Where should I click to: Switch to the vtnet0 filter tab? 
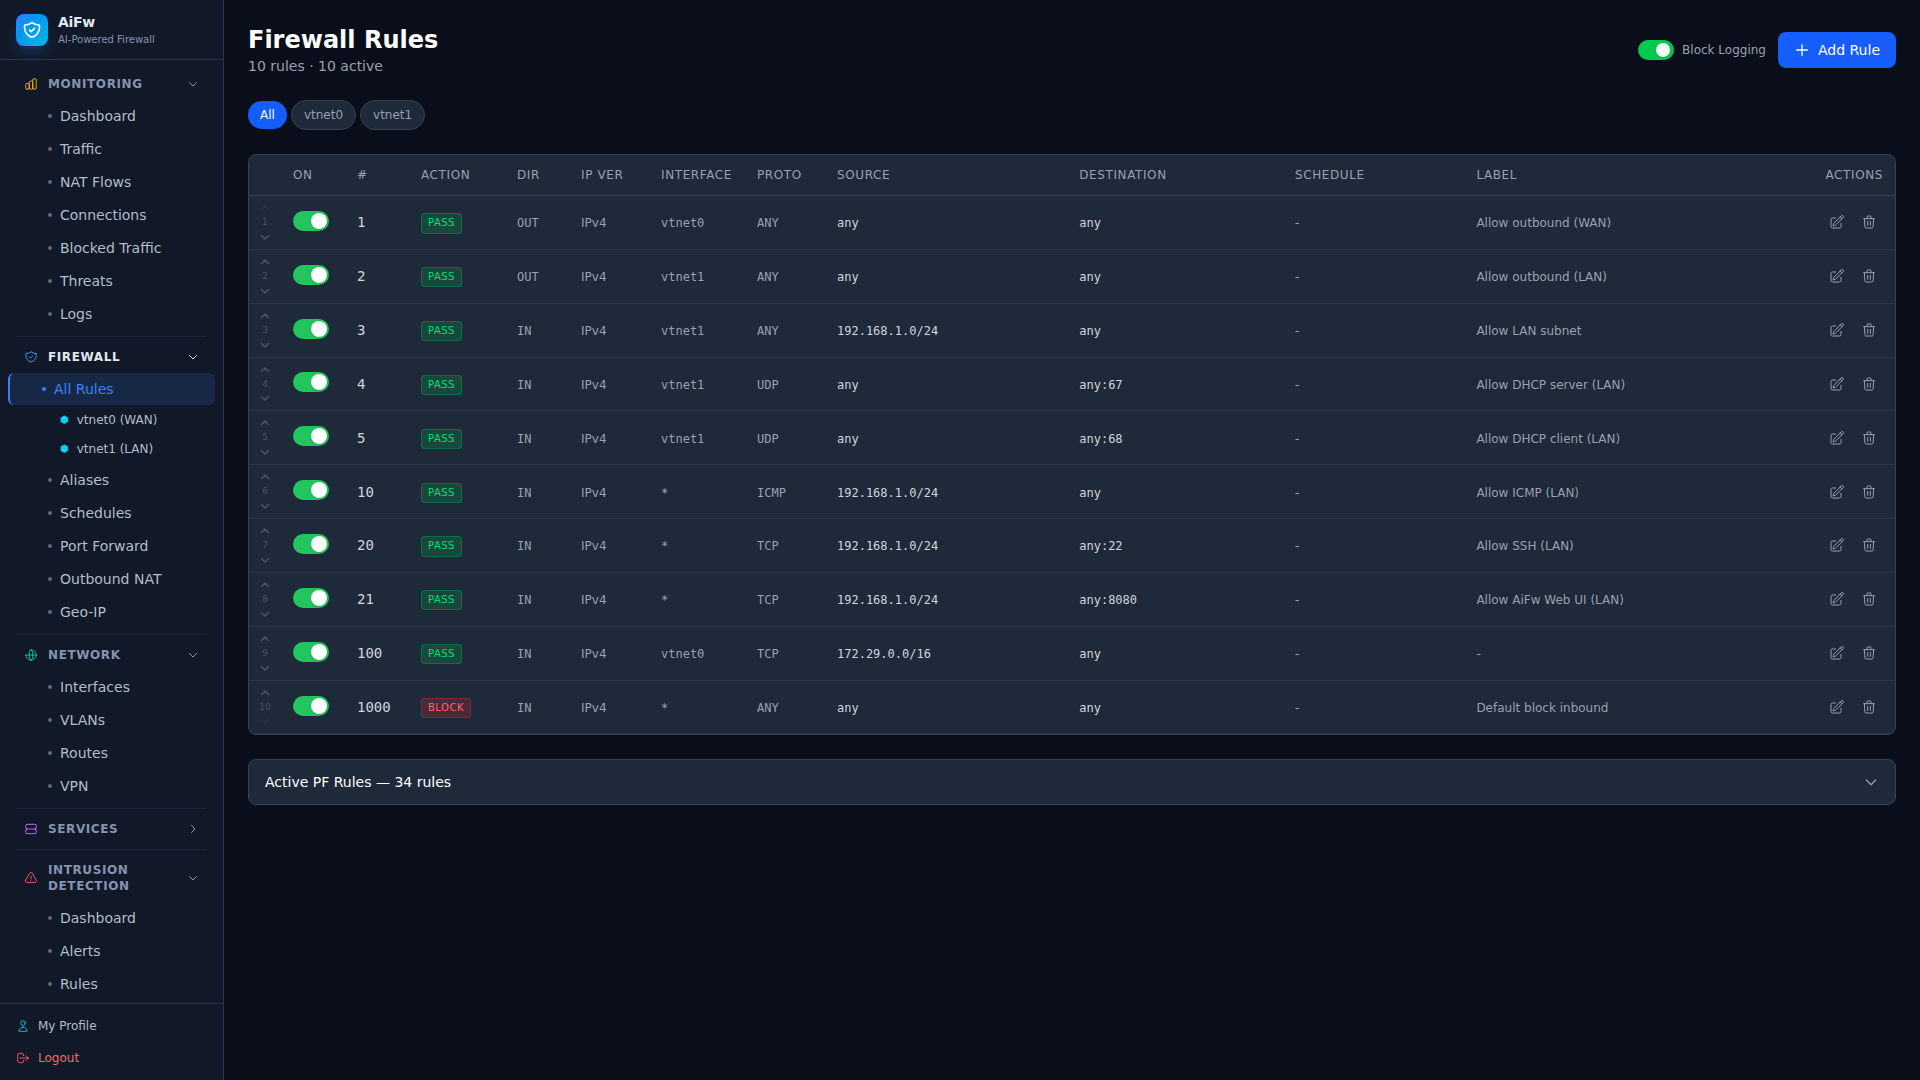[x=322, y=114]
